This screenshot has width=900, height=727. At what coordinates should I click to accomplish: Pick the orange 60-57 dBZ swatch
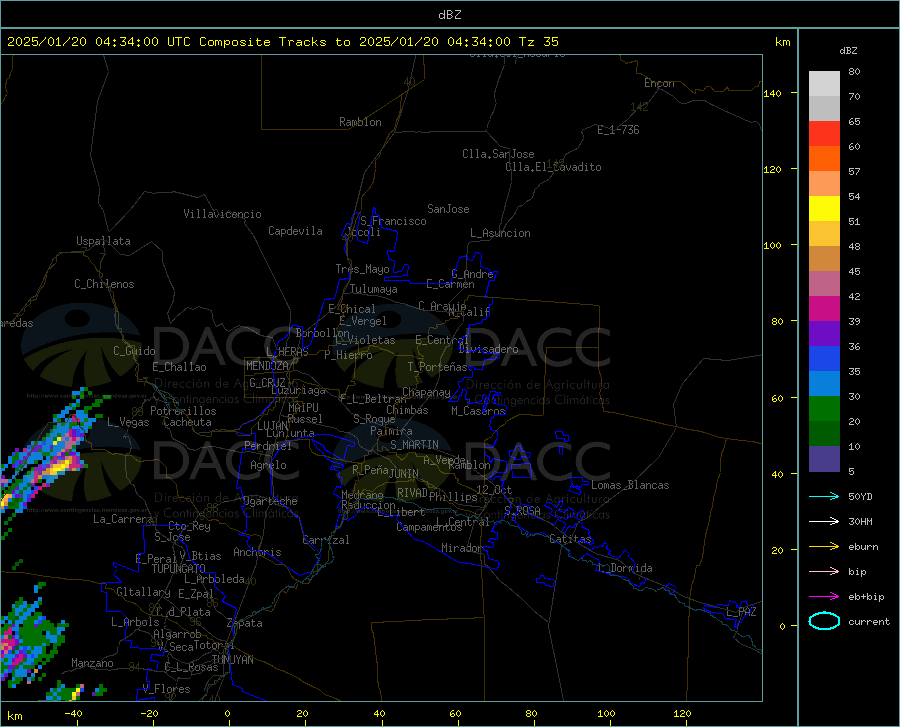(824, 159)
